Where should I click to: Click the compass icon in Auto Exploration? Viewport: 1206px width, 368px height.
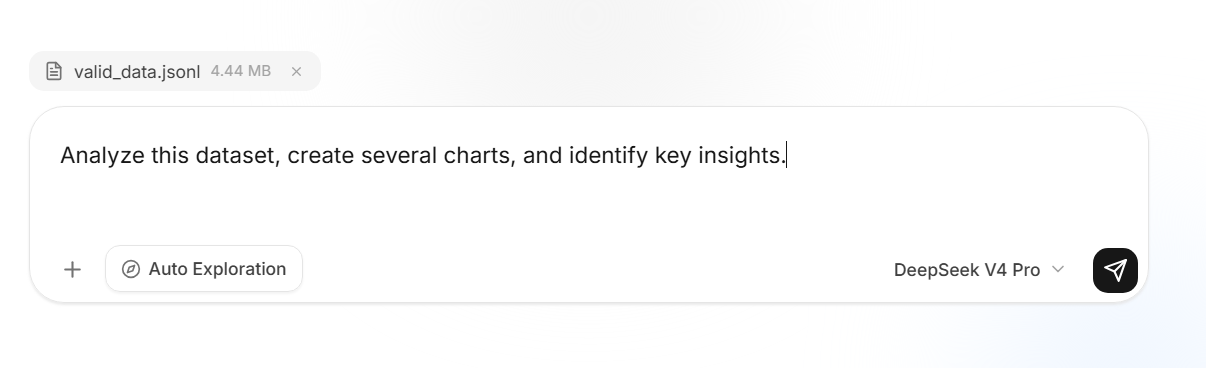point(130,269)
